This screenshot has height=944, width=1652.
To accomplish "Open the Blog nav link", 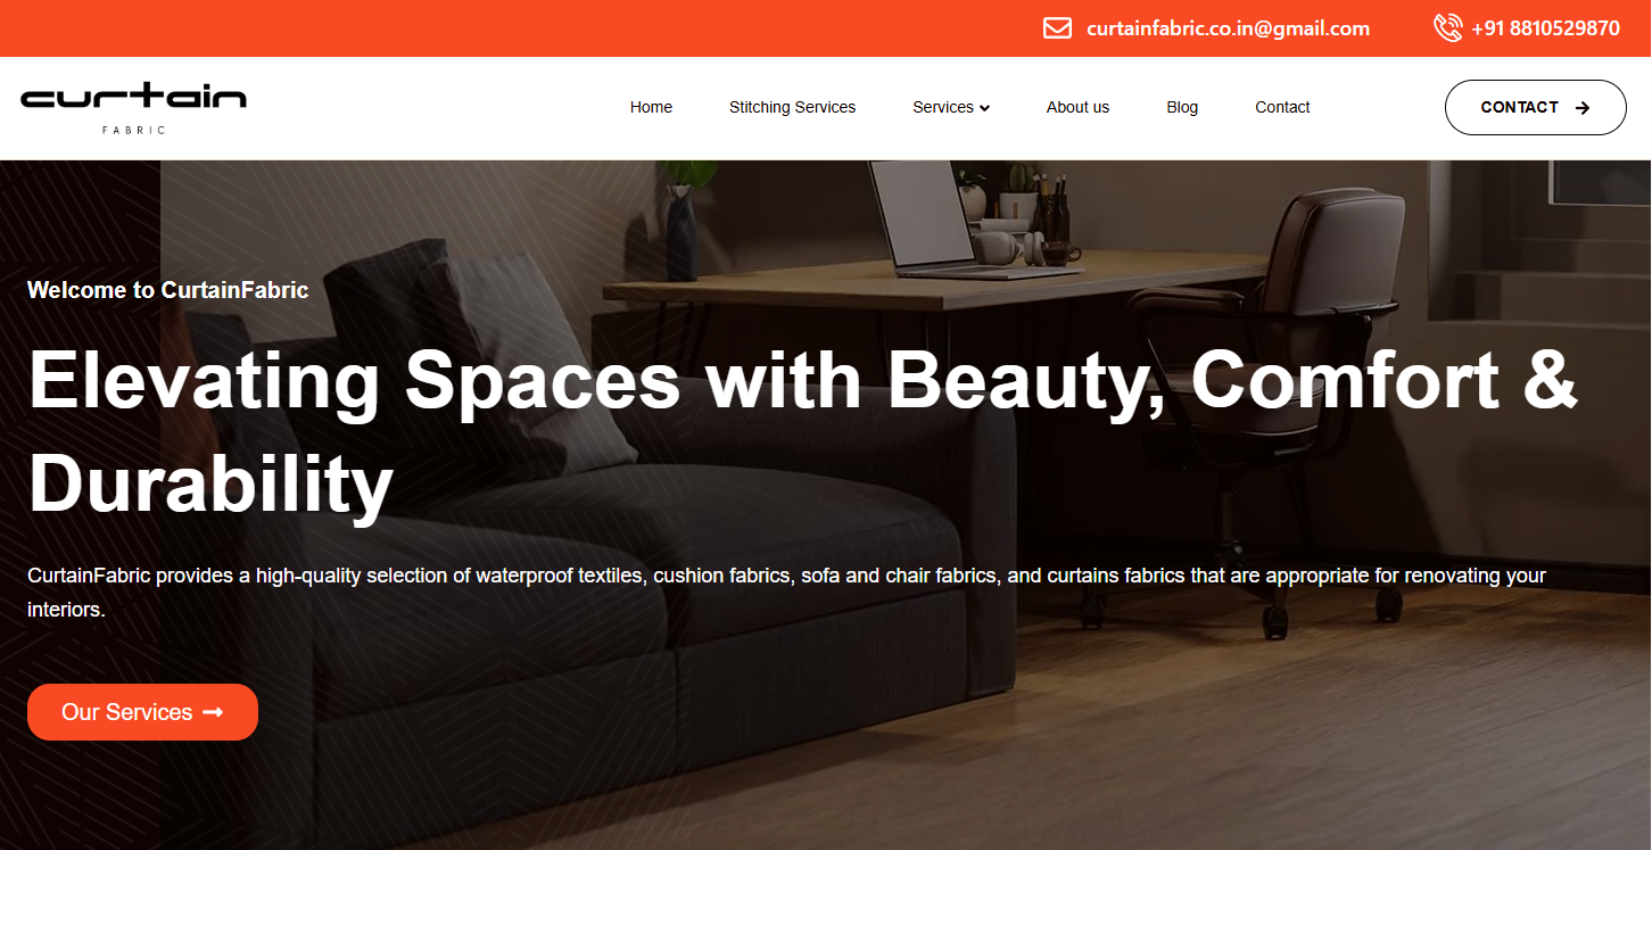I will pyautogui.click(x=1182, y=107).
